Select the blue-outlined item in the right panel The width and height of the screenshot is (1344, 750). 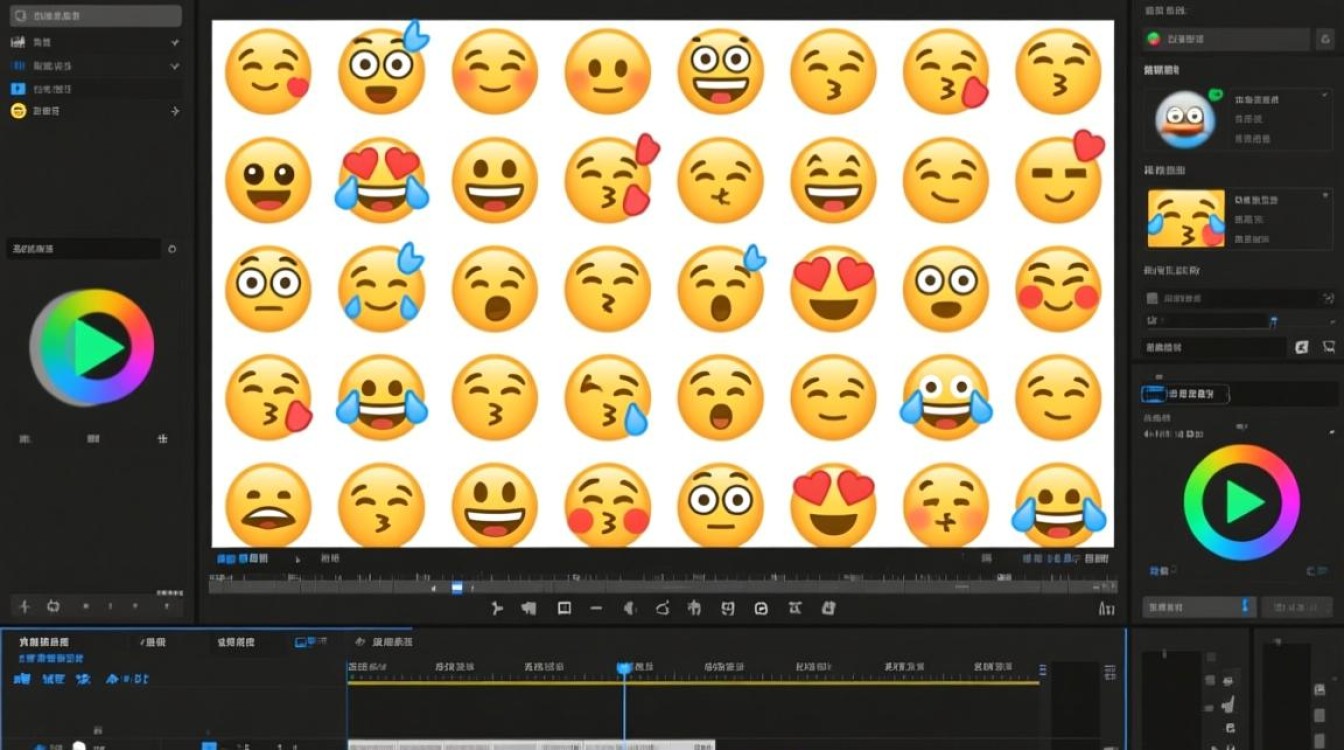1186,394
